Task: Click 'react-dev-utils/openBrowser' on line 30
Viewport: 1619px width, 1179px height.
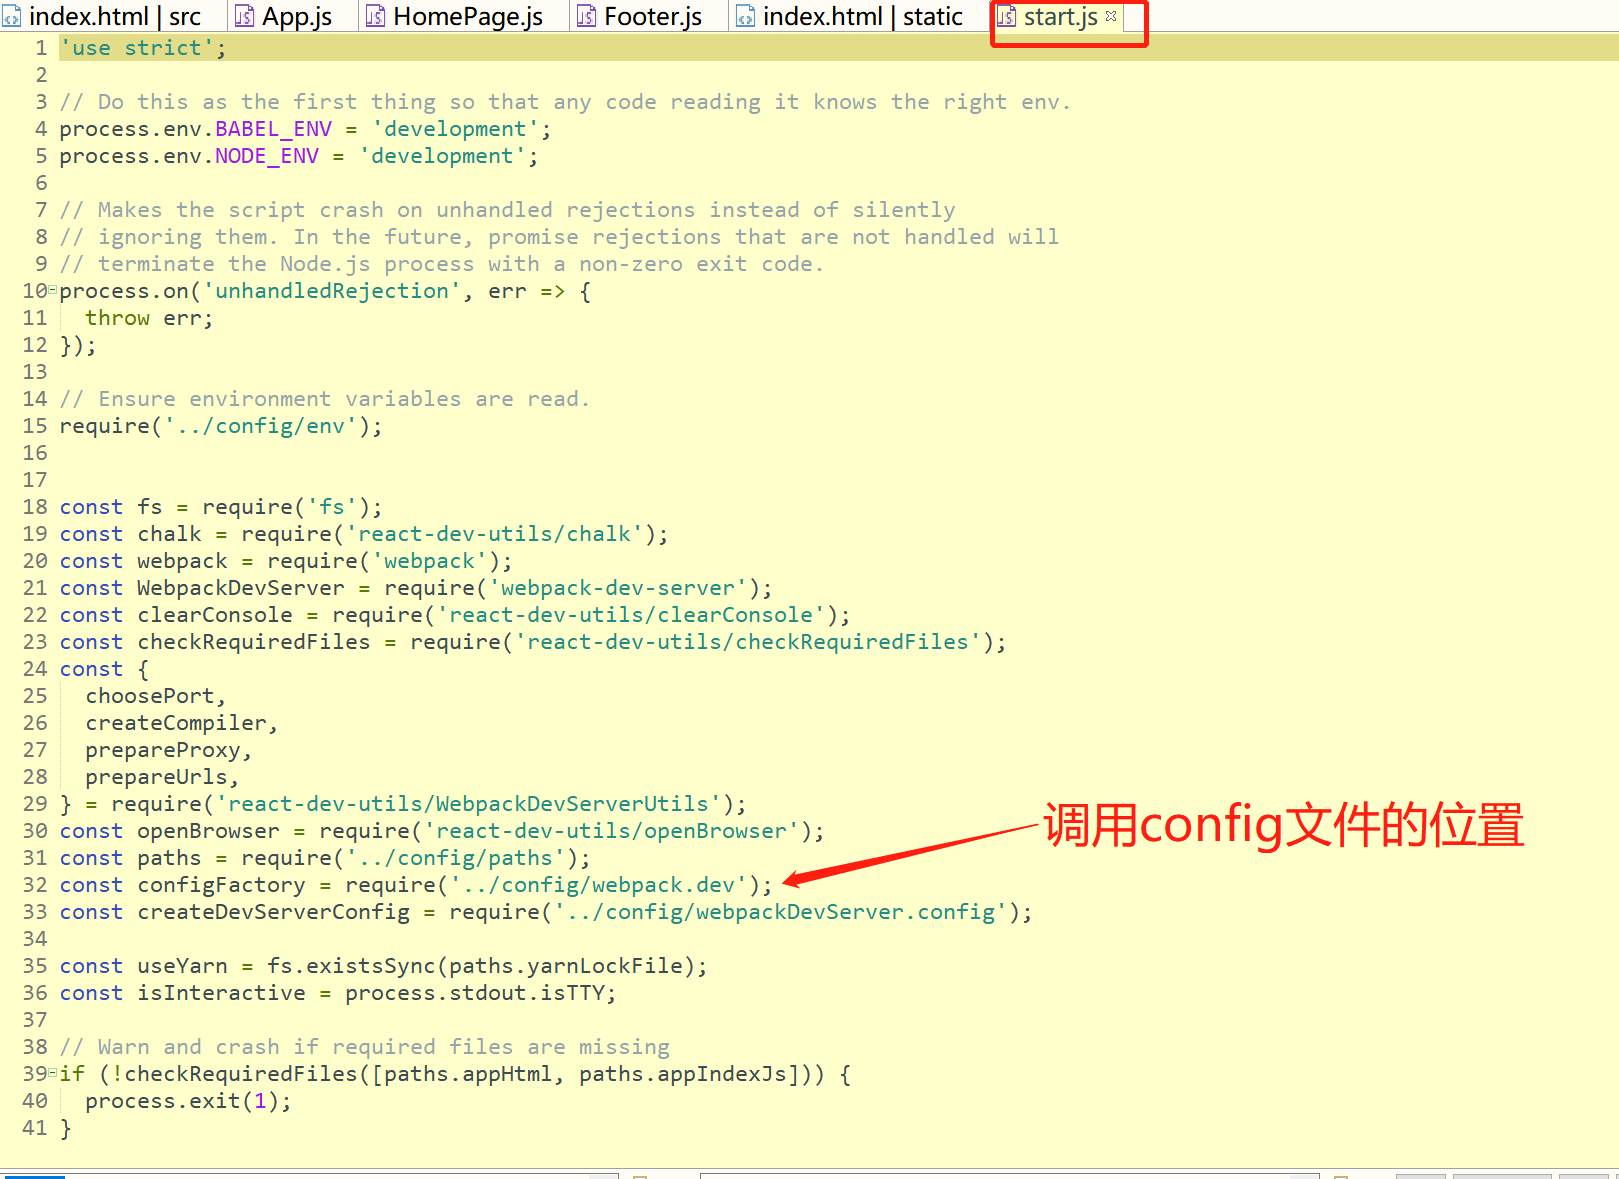Action: point(612,830)
